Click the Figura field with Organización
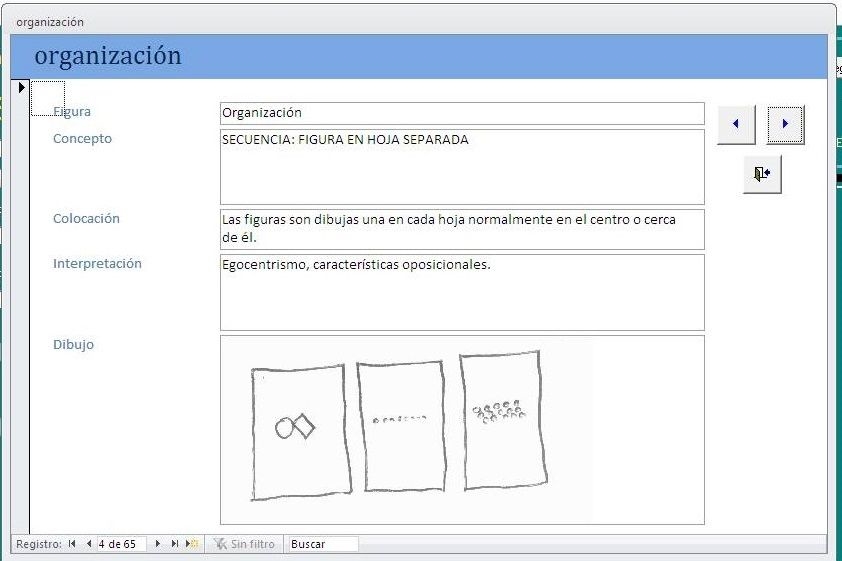Viewport: 842px width, 561px height. coord(462,113)
